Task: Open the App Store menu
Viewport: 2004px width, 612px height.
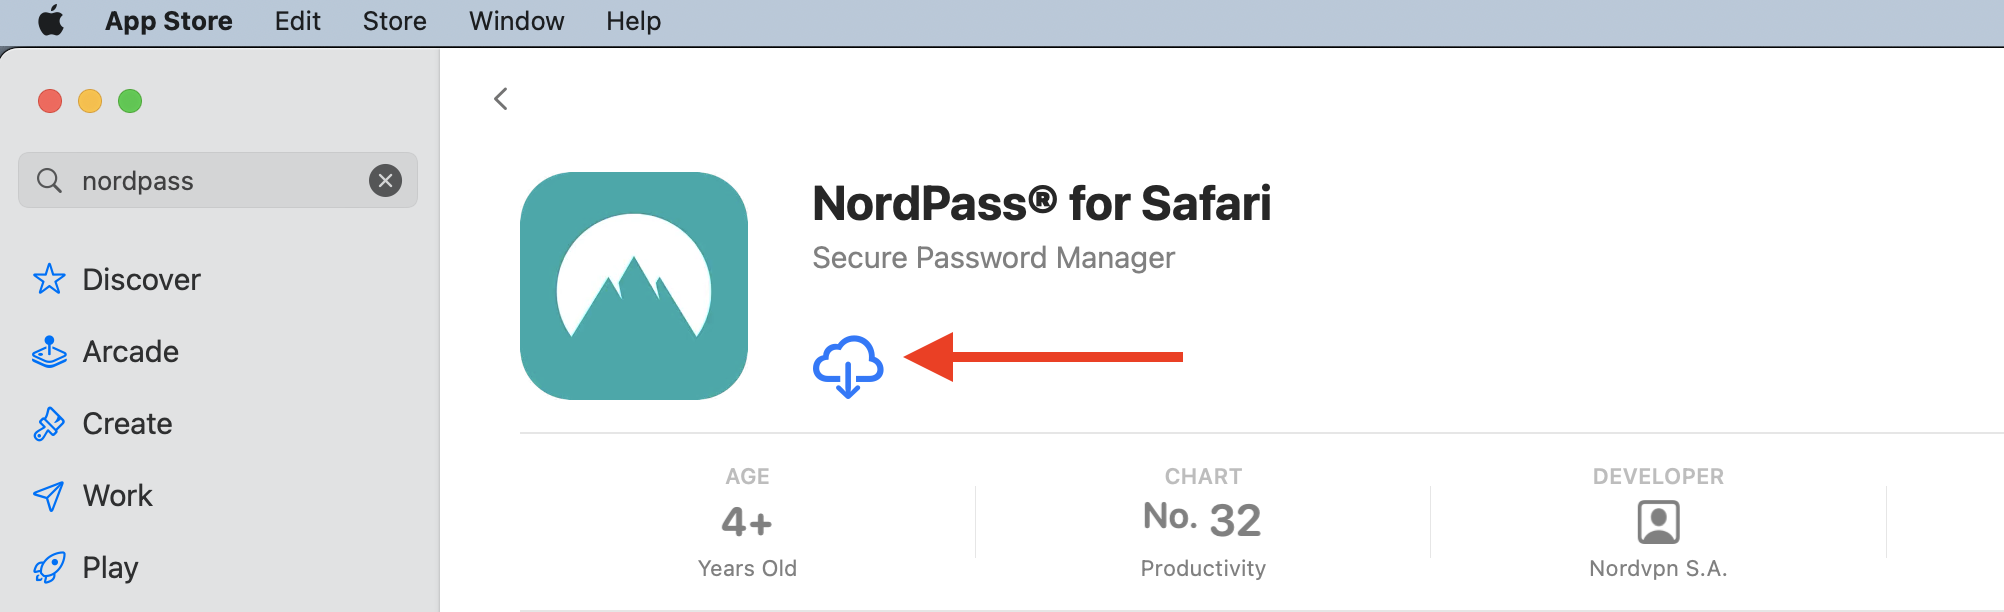Action: 168,21
